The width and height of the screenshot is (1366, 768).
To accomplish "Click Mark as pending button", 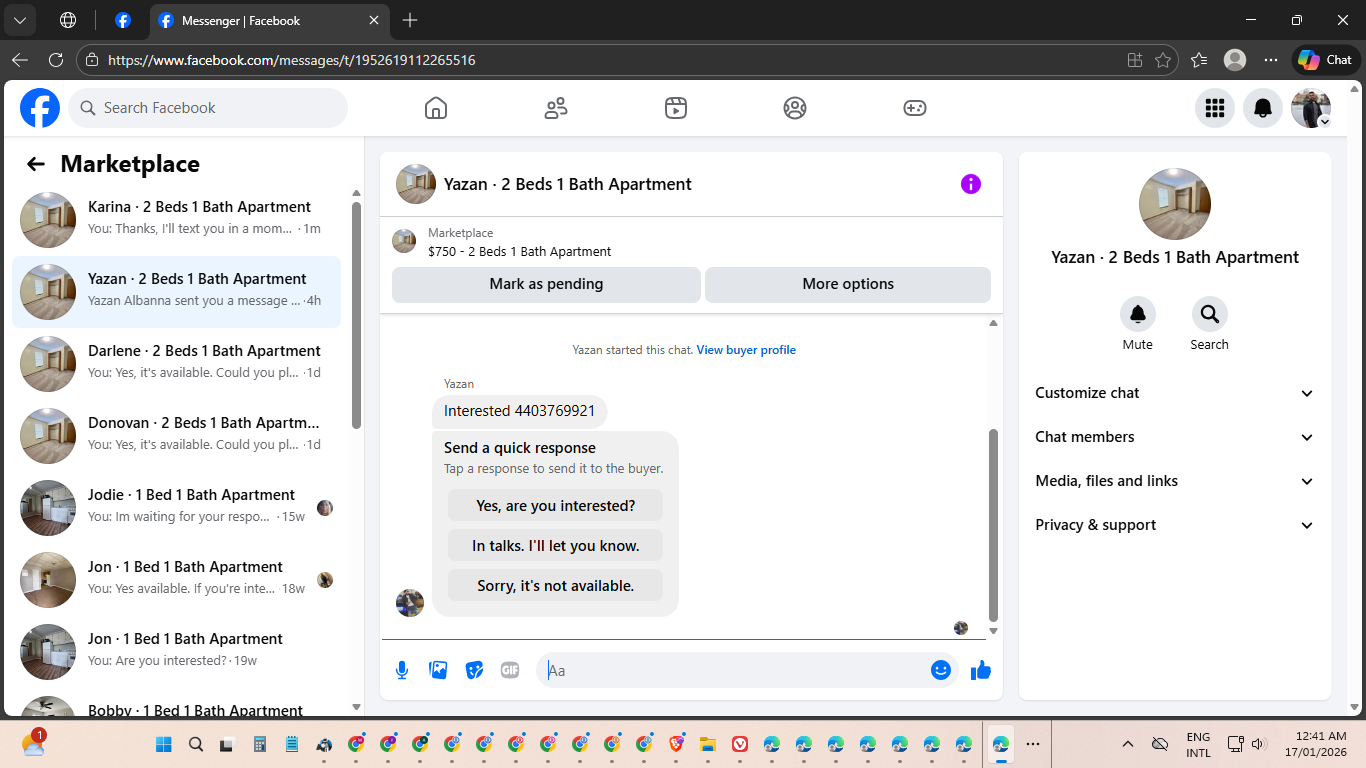I will [x=546, y=284].
